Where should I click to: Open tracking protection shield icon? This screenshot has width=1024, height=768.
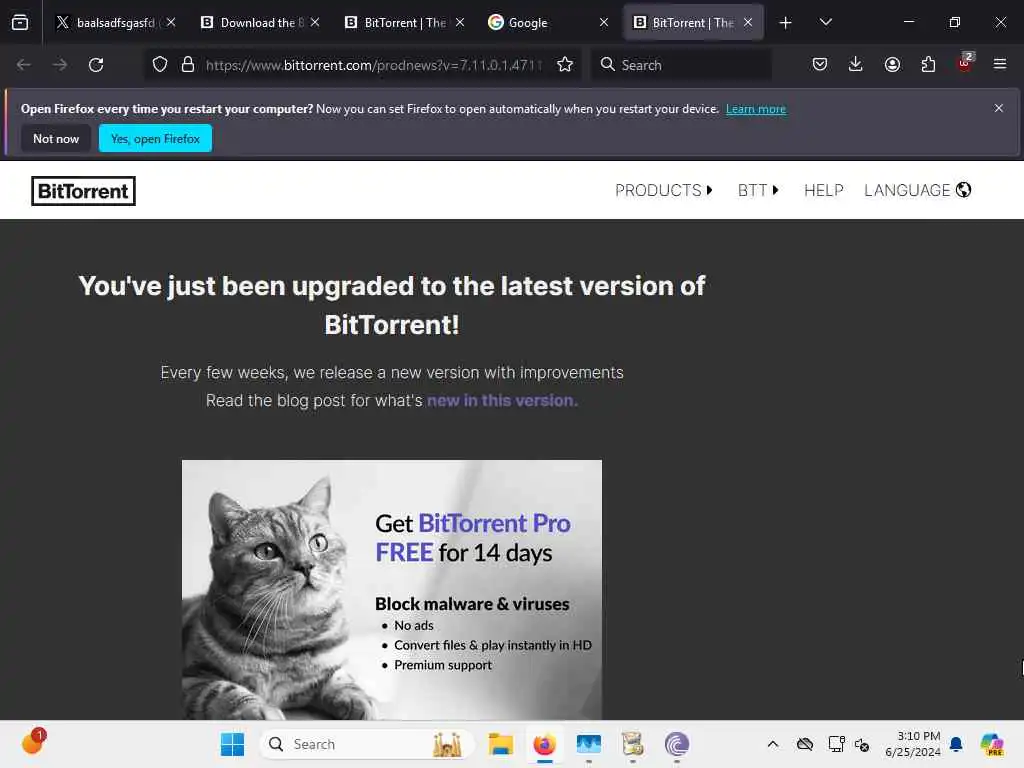pos(160,65)
